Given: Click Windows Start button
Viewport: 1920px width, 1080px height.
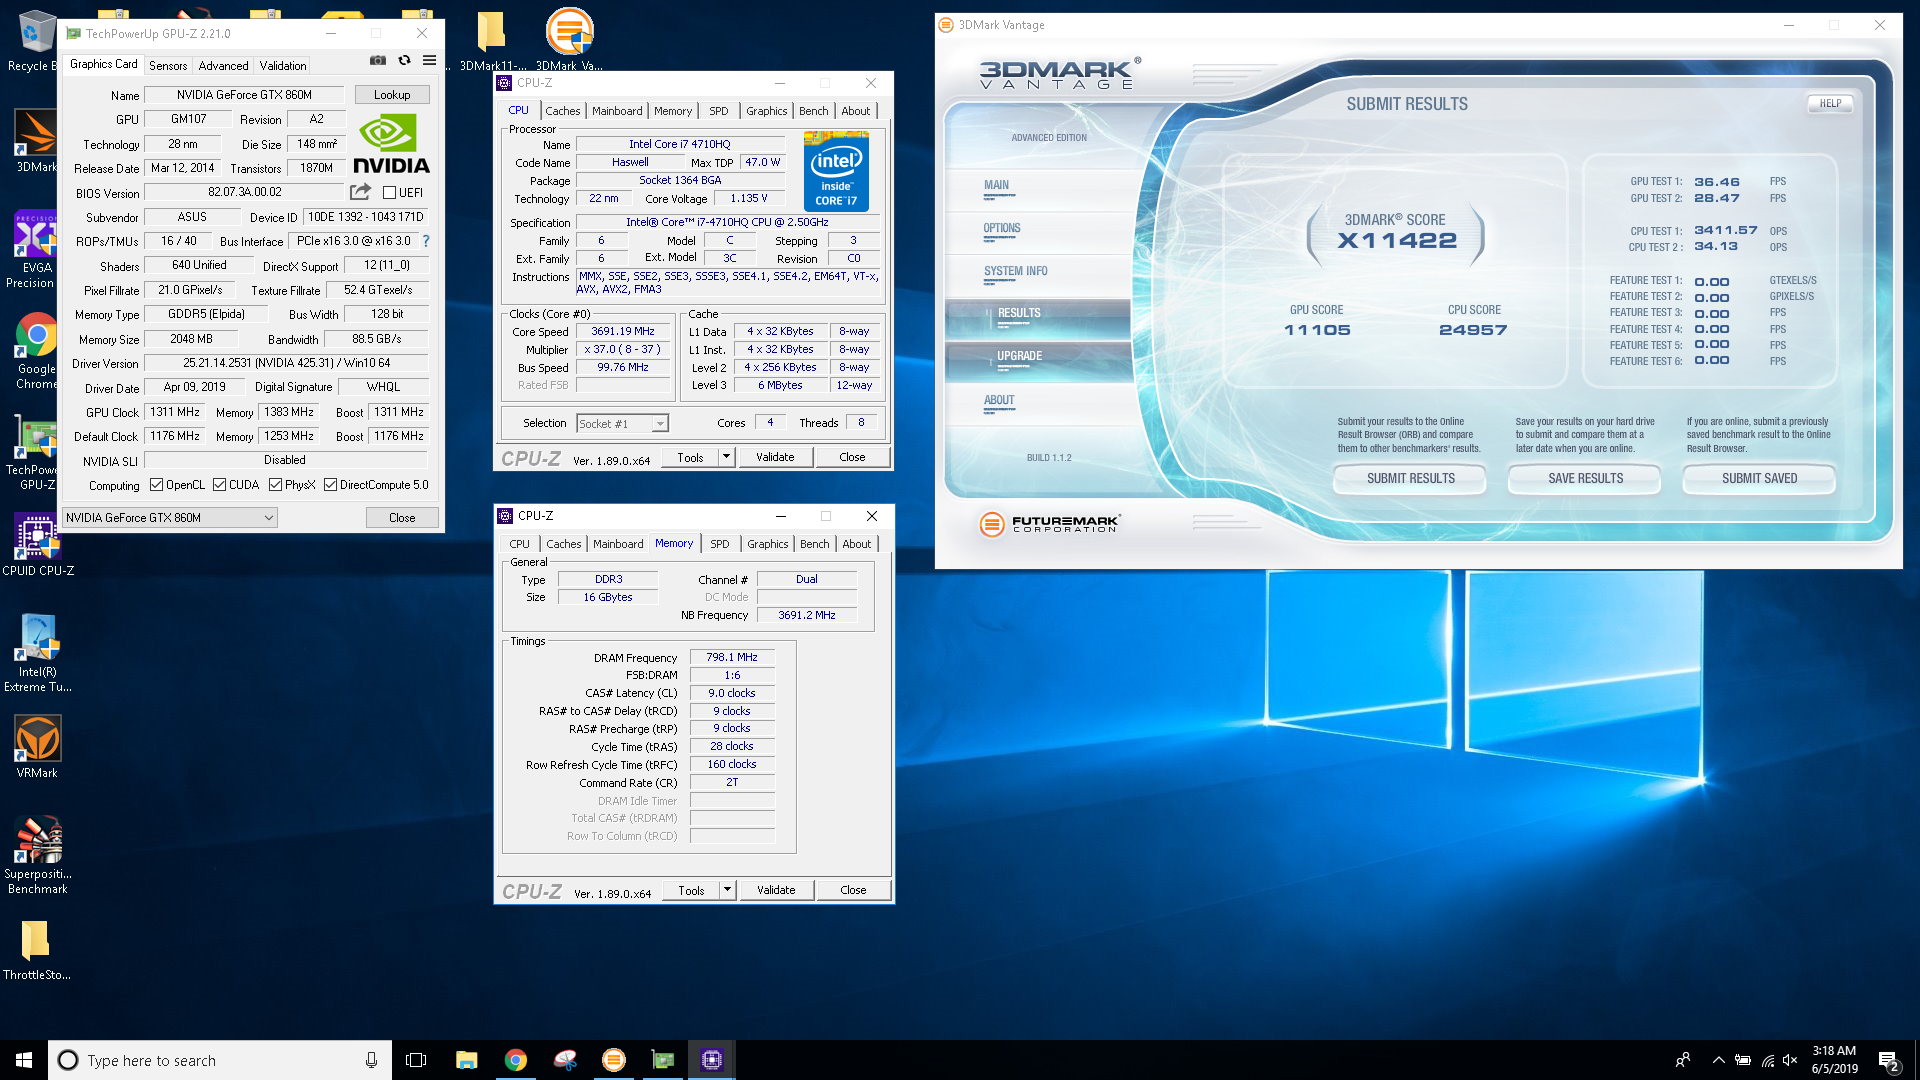Looking at the screenshot, I should pos(24,1060).
